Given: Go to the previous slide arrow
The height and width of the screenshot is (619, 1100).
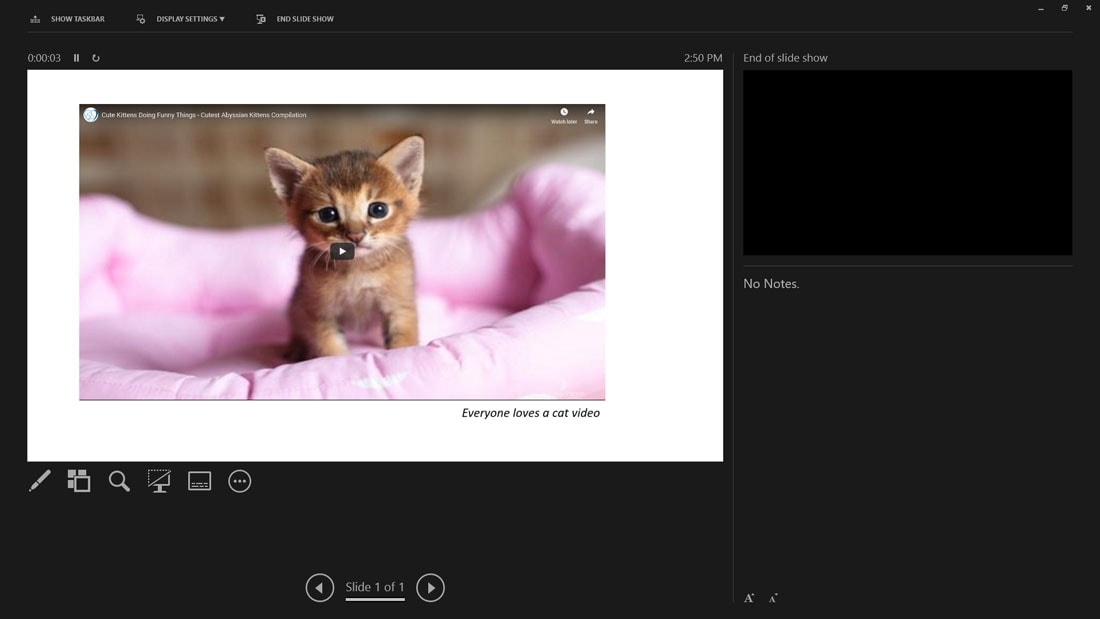Looking at the screenshot, I should 320,587.
